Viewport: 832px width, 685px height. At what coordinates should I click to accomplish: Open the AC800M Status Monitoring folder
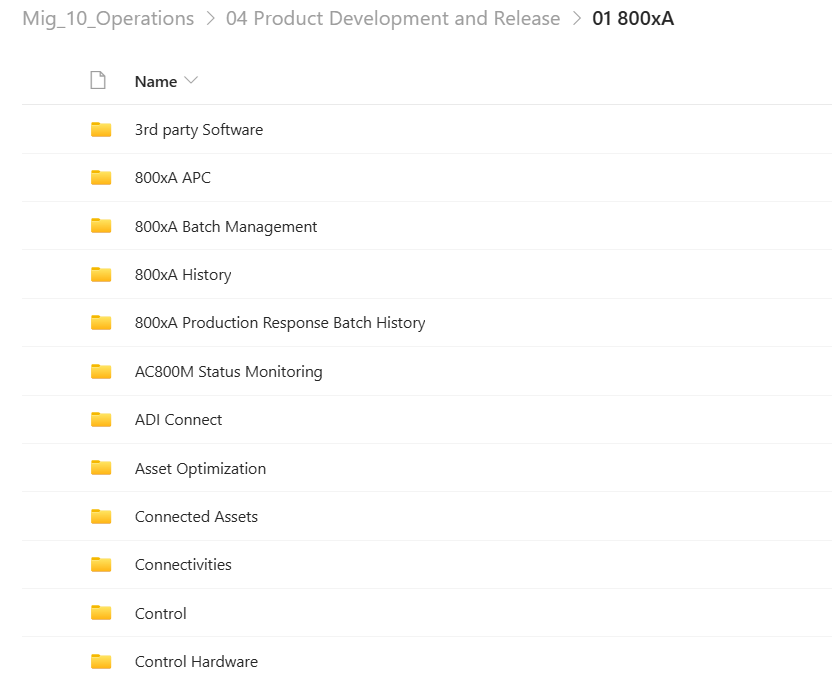click(229, 372)
